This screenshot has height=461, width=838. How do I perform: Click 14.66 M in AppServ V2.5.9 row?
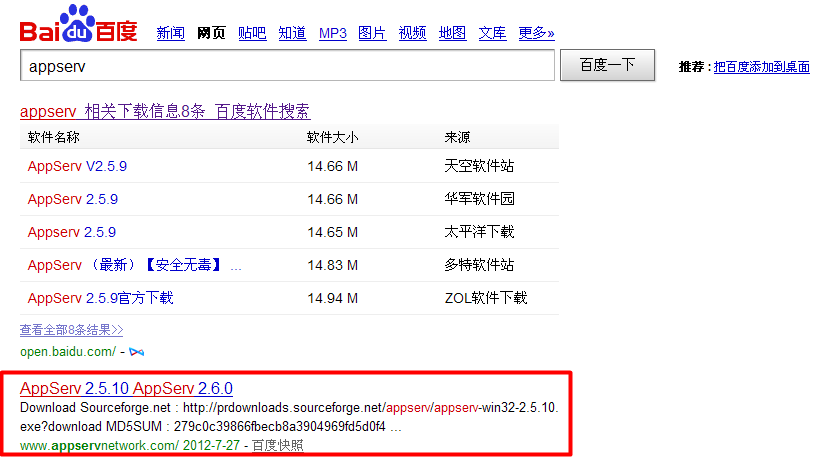point(332,167)
